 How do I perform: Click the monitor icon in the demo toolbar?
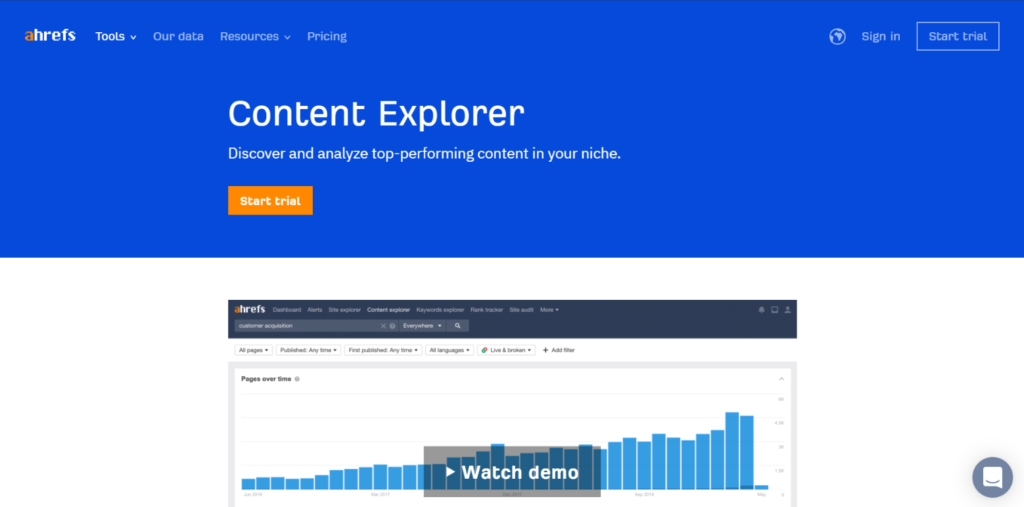click(x=774, y=310)
